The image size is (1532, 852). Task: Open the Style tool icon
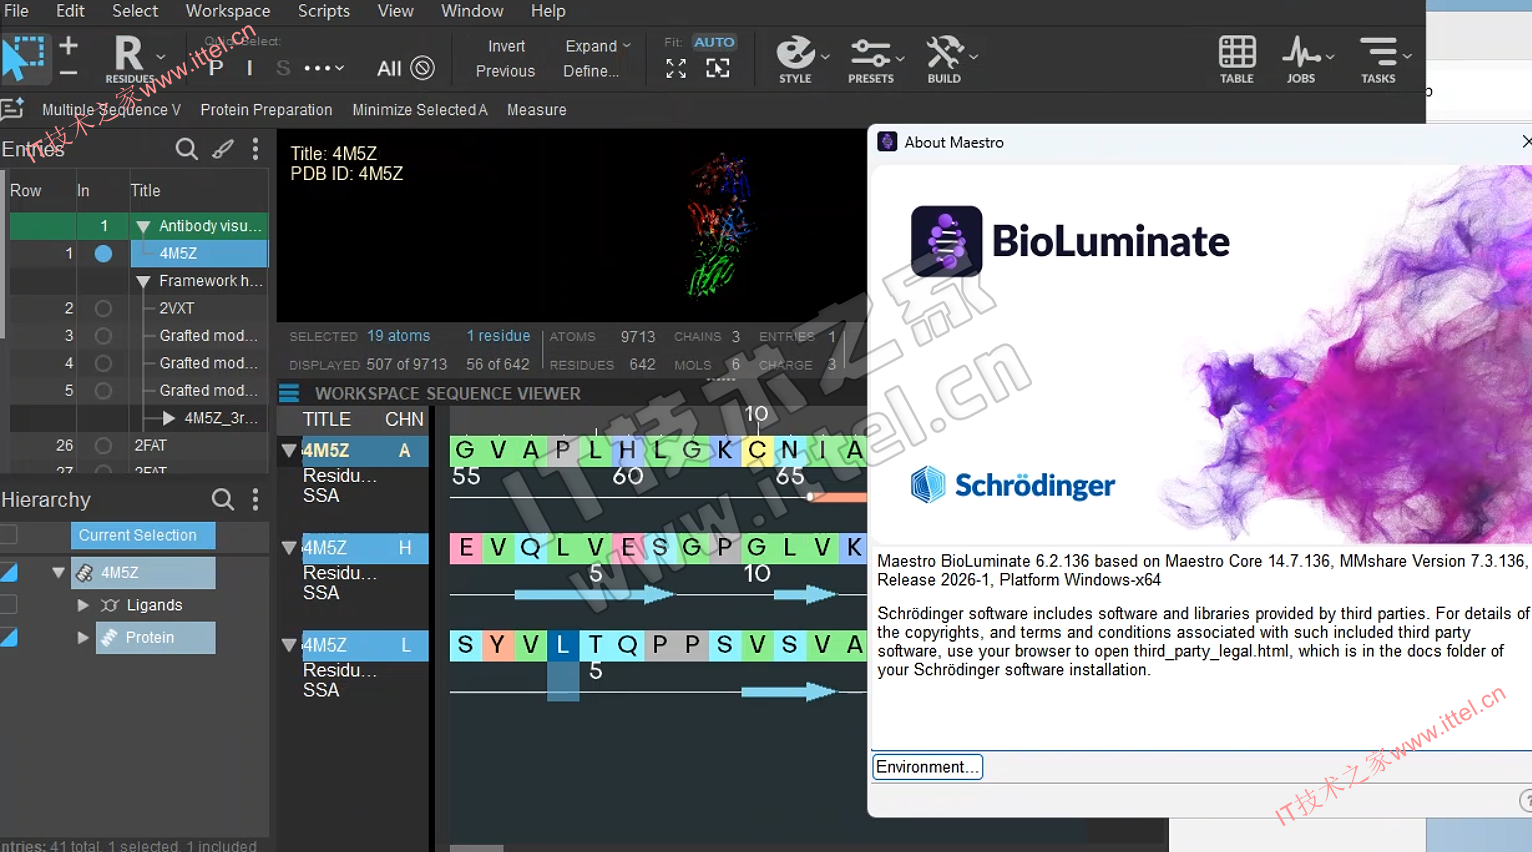tap(795, 58)
